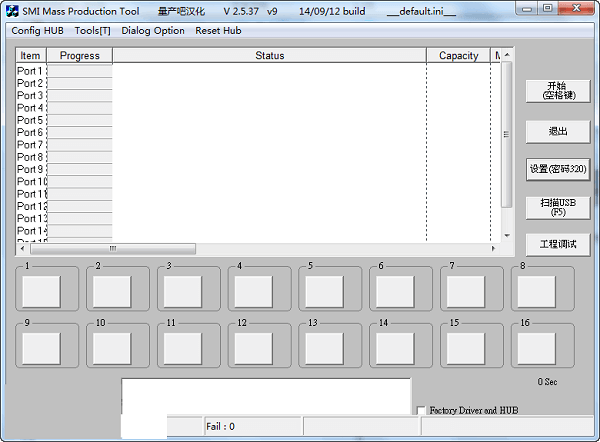Enable Factory Driver and HUB checkbox
Viewport: 600px width, 442px height.
[x=421, y=410]
